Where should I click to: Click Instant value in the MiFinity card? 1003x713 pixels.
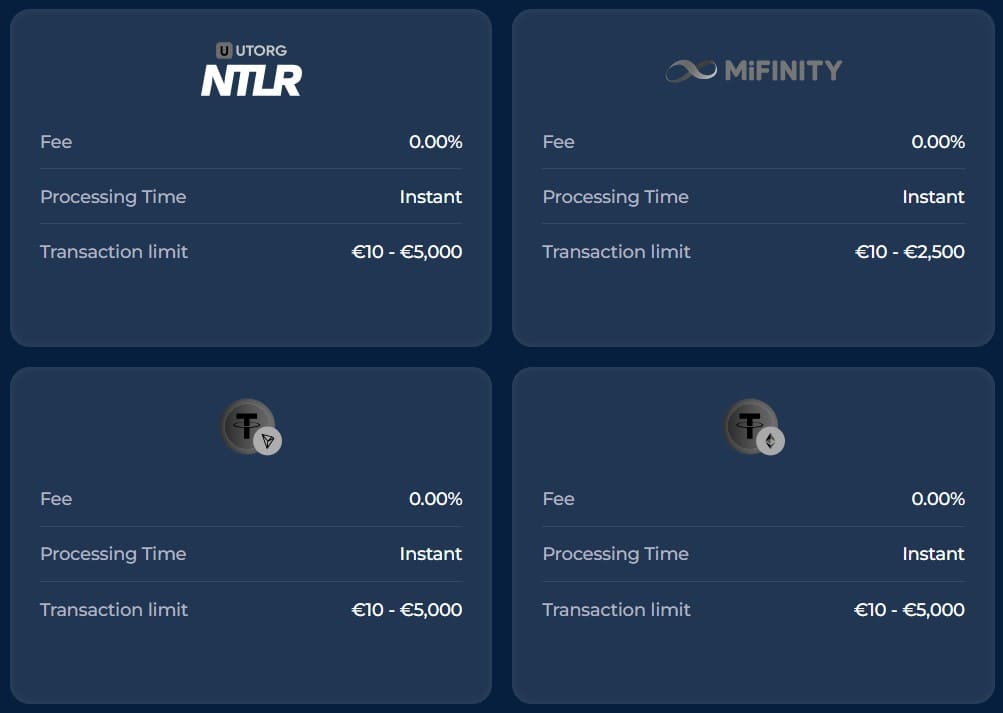pos(933,197)
